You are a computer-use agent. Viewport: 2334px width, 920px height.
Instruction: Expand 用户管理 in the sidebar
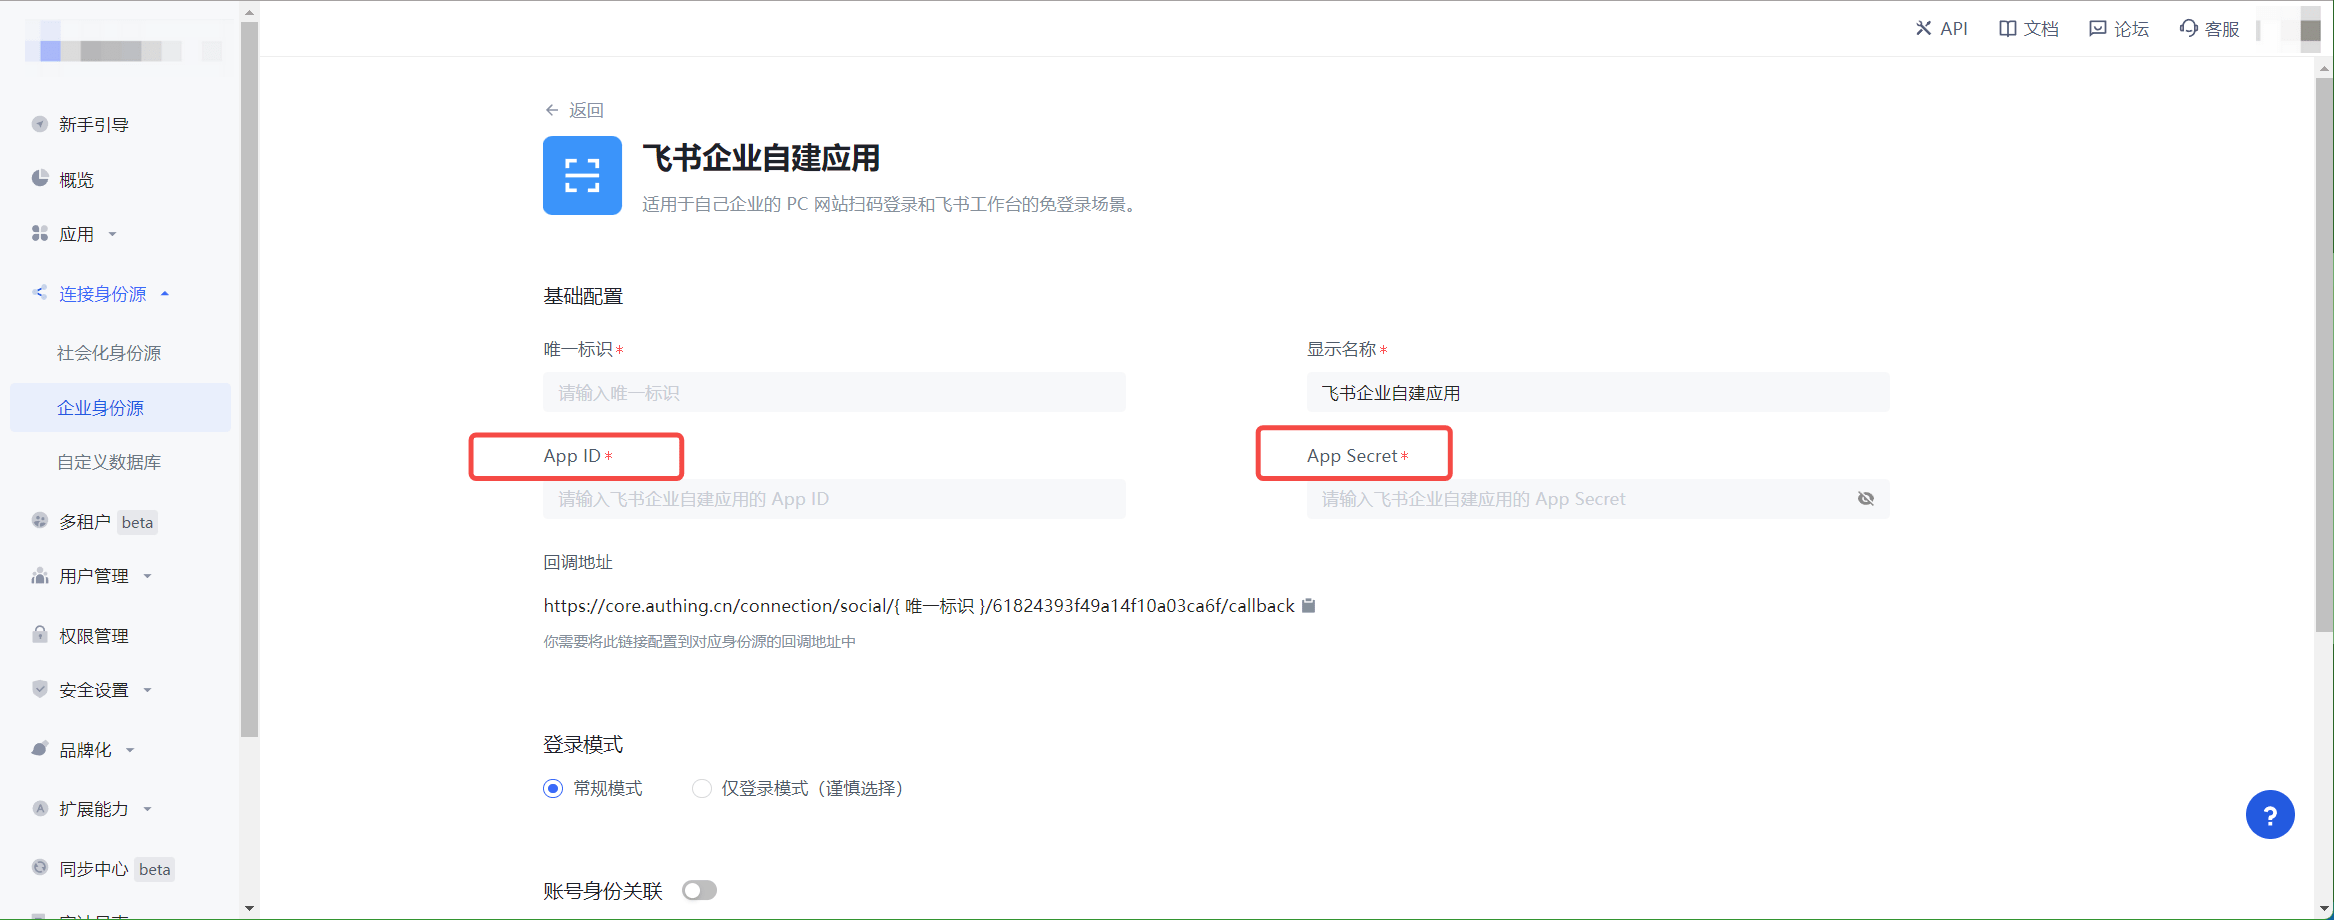click(94, 576)
